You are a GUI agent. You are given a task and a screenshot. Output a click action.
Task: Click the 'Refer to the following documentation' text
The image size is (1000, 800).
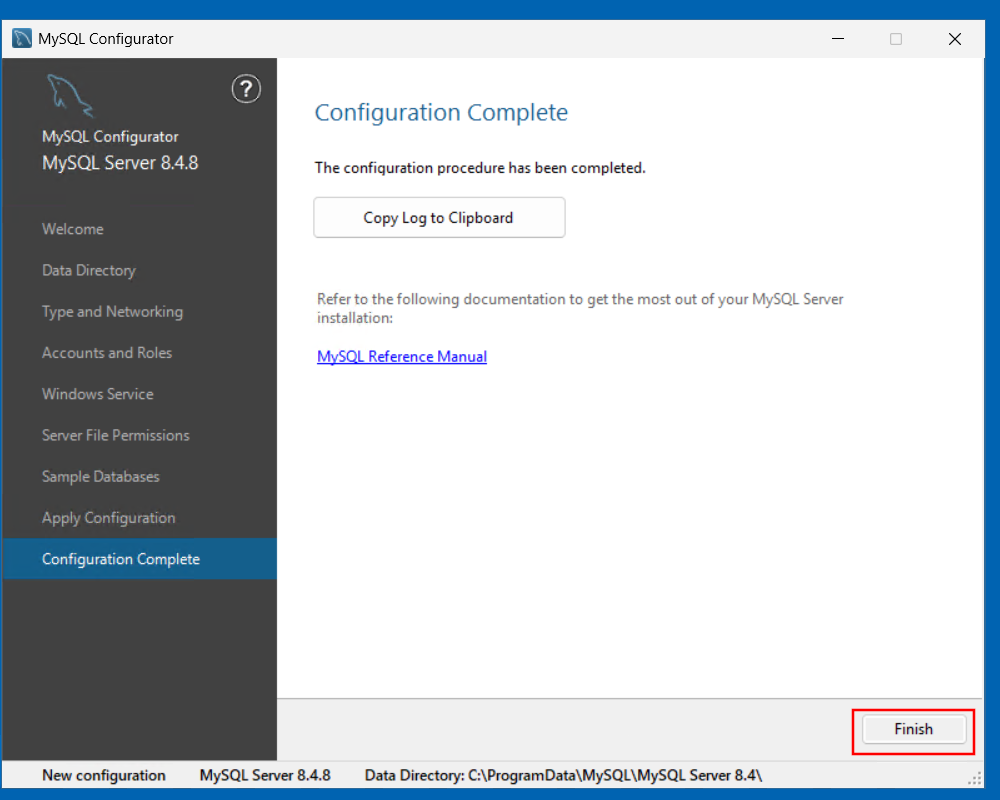click(580, 308)
